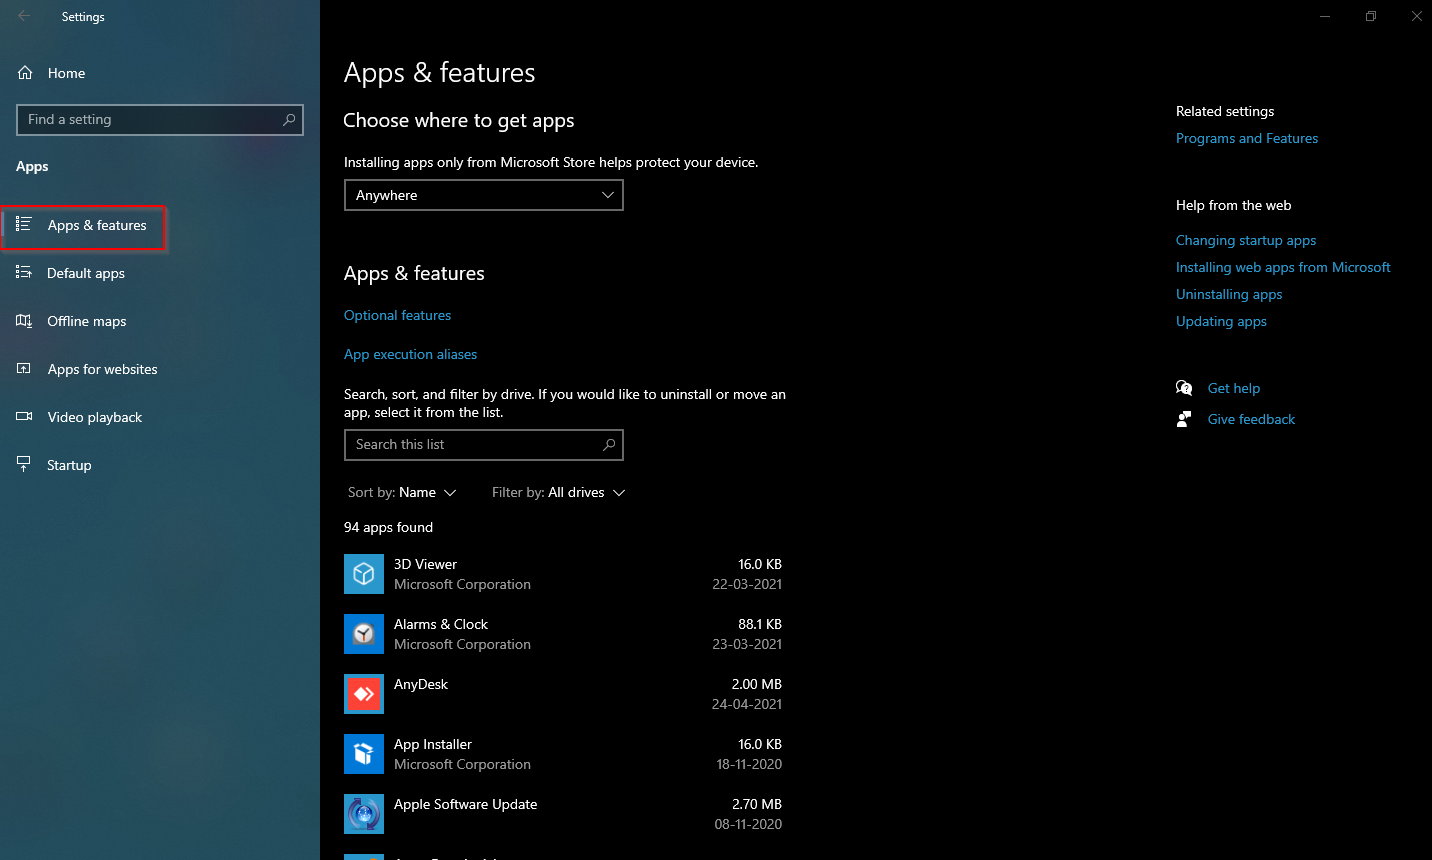
Task: Click the Alarms & Clock app icon
Action: tap(364, 634)
